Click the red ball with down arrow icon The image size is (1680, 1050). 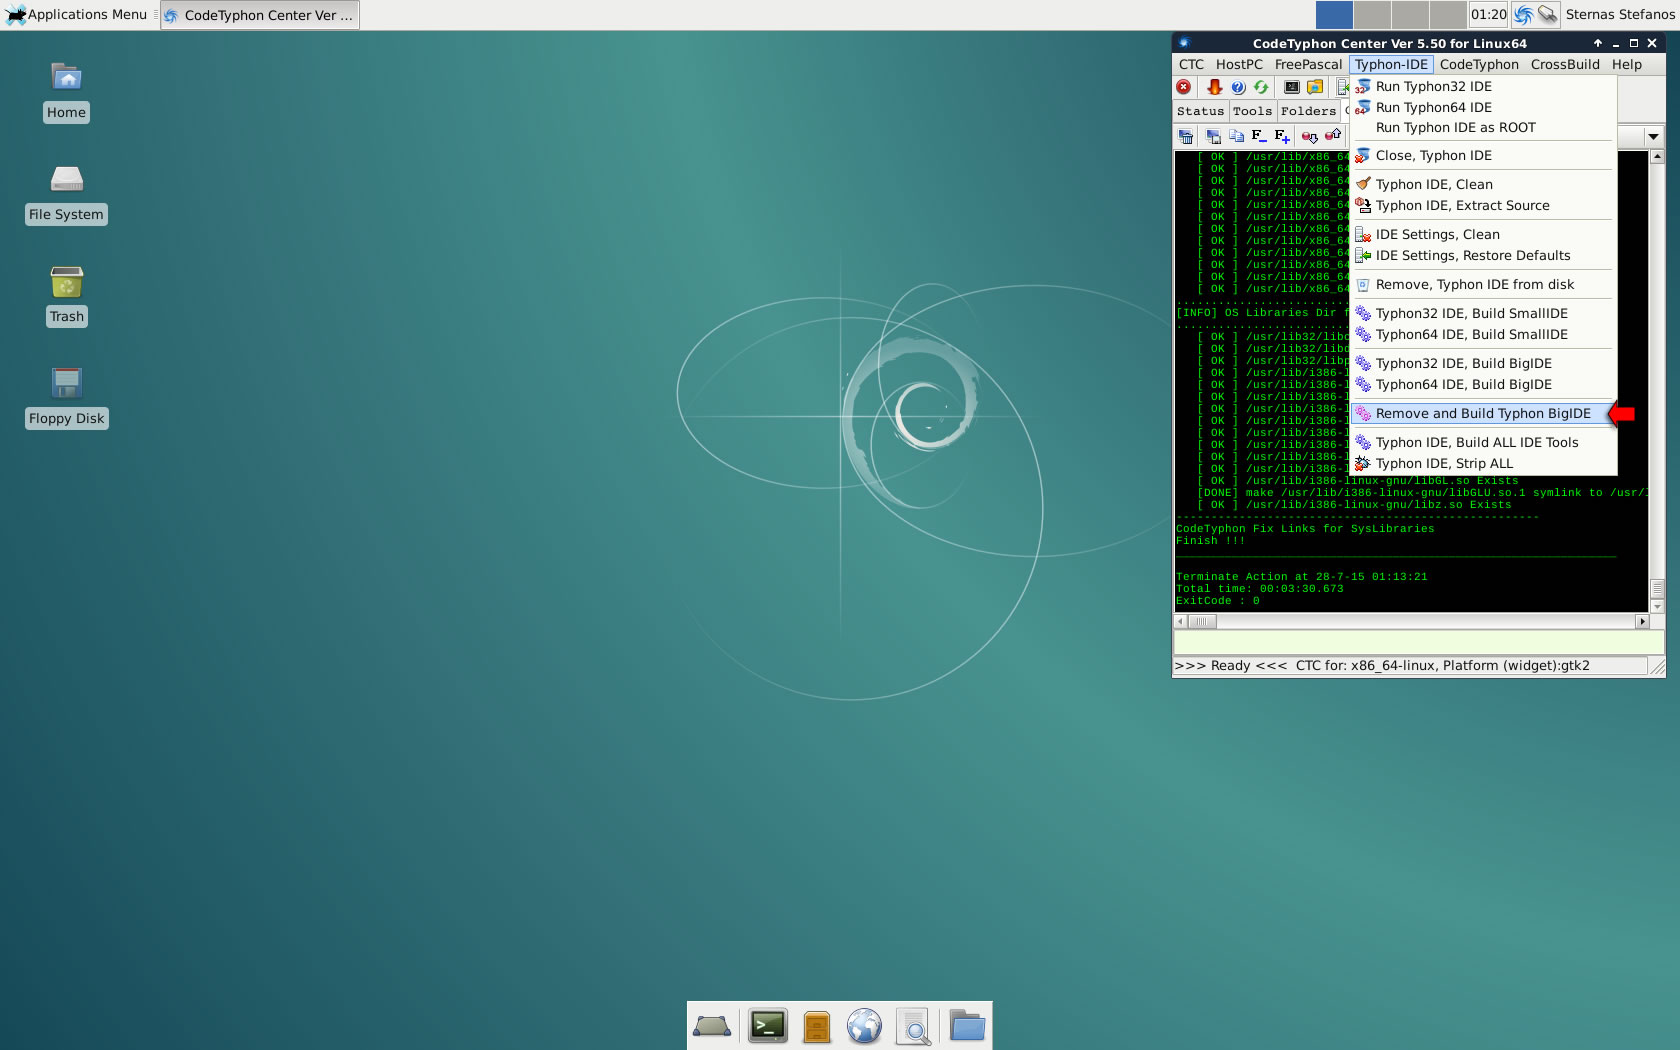click(x=1309, y=136)
